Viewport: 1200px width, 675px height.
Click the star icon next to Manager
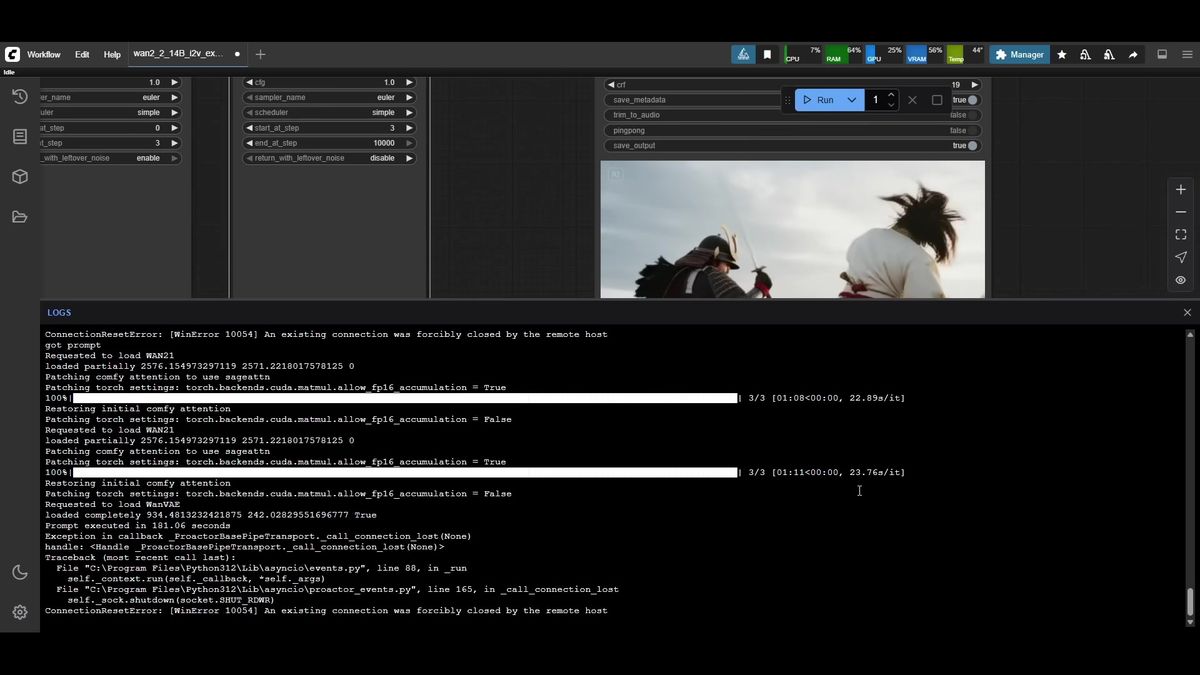[x=1062, y=55]
